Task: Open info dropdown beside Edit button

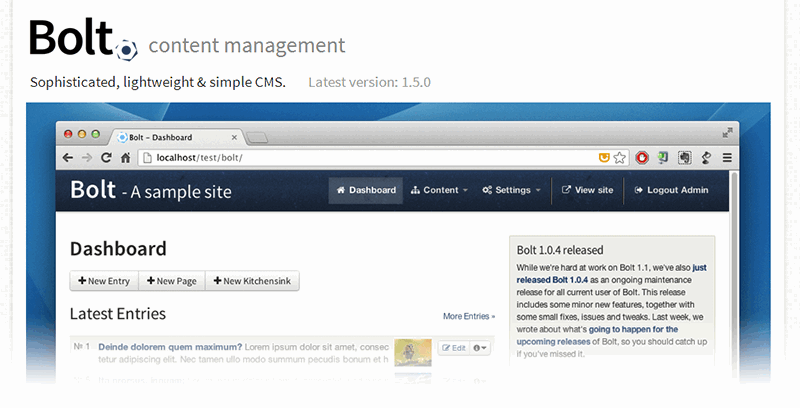Action: tap(480, 348)
